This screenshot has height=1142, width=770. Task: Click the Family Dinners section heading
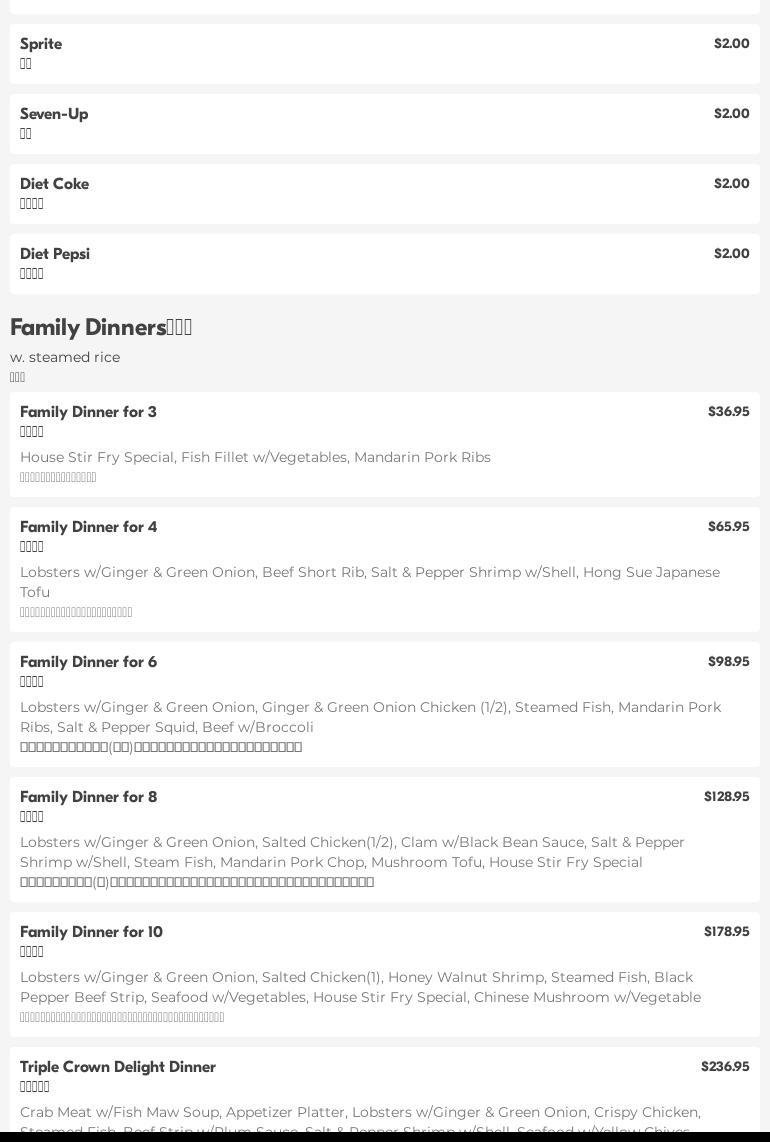(100, 328)
